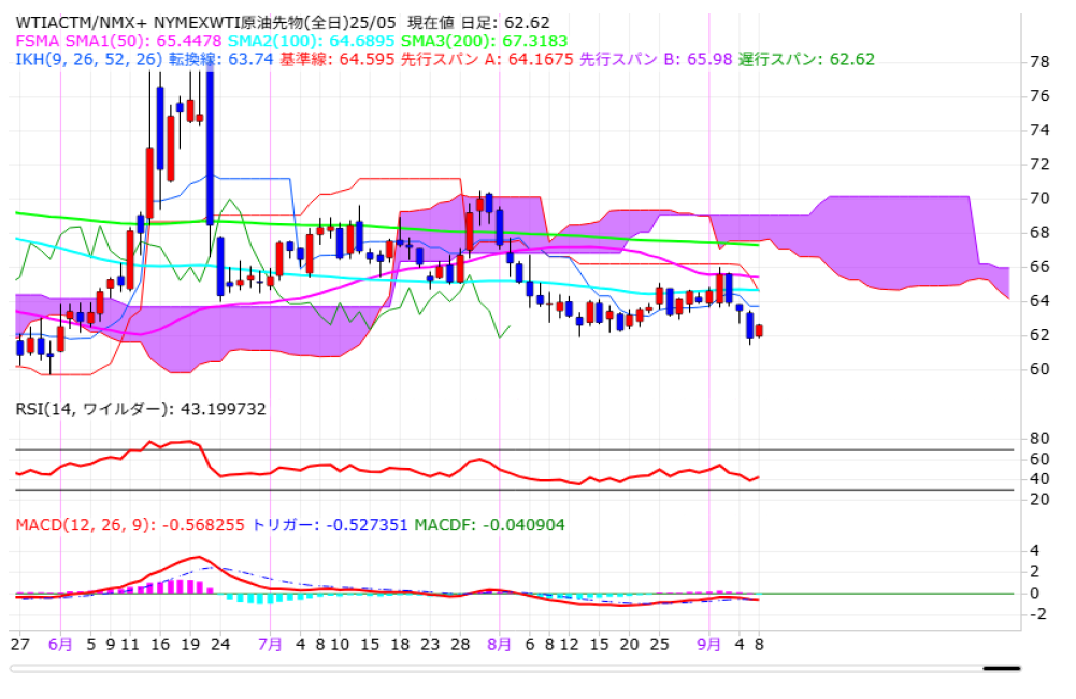Viewport: 1076px width, 699px height.
Task: Click the SMA3(200): 67.3183 legend text
Action: 484,41
